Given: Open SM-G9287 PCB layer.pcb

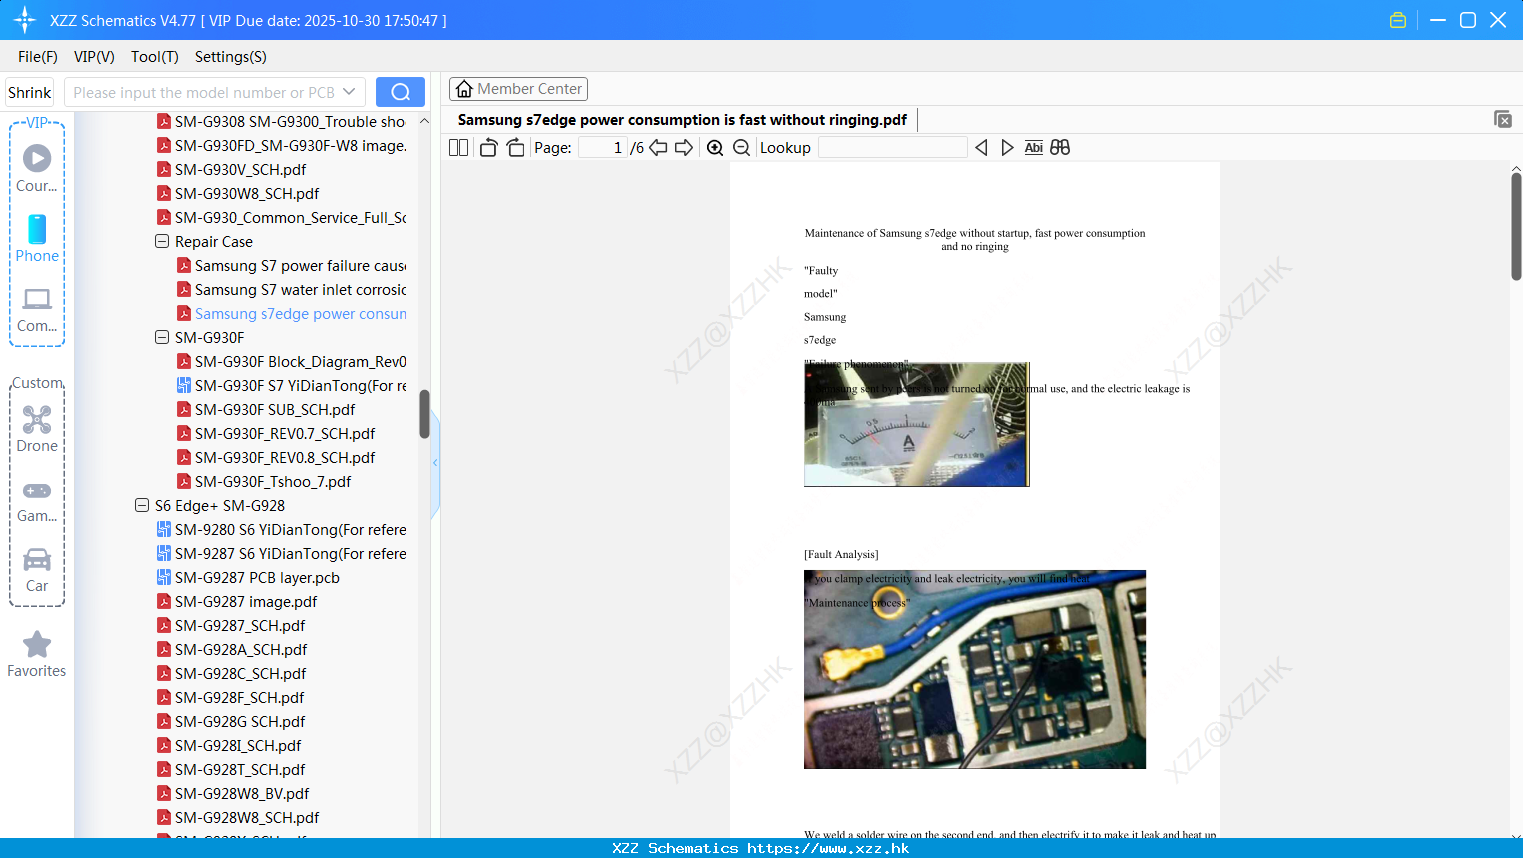Looking at the screenshot, I should click(x=248, y=578).
